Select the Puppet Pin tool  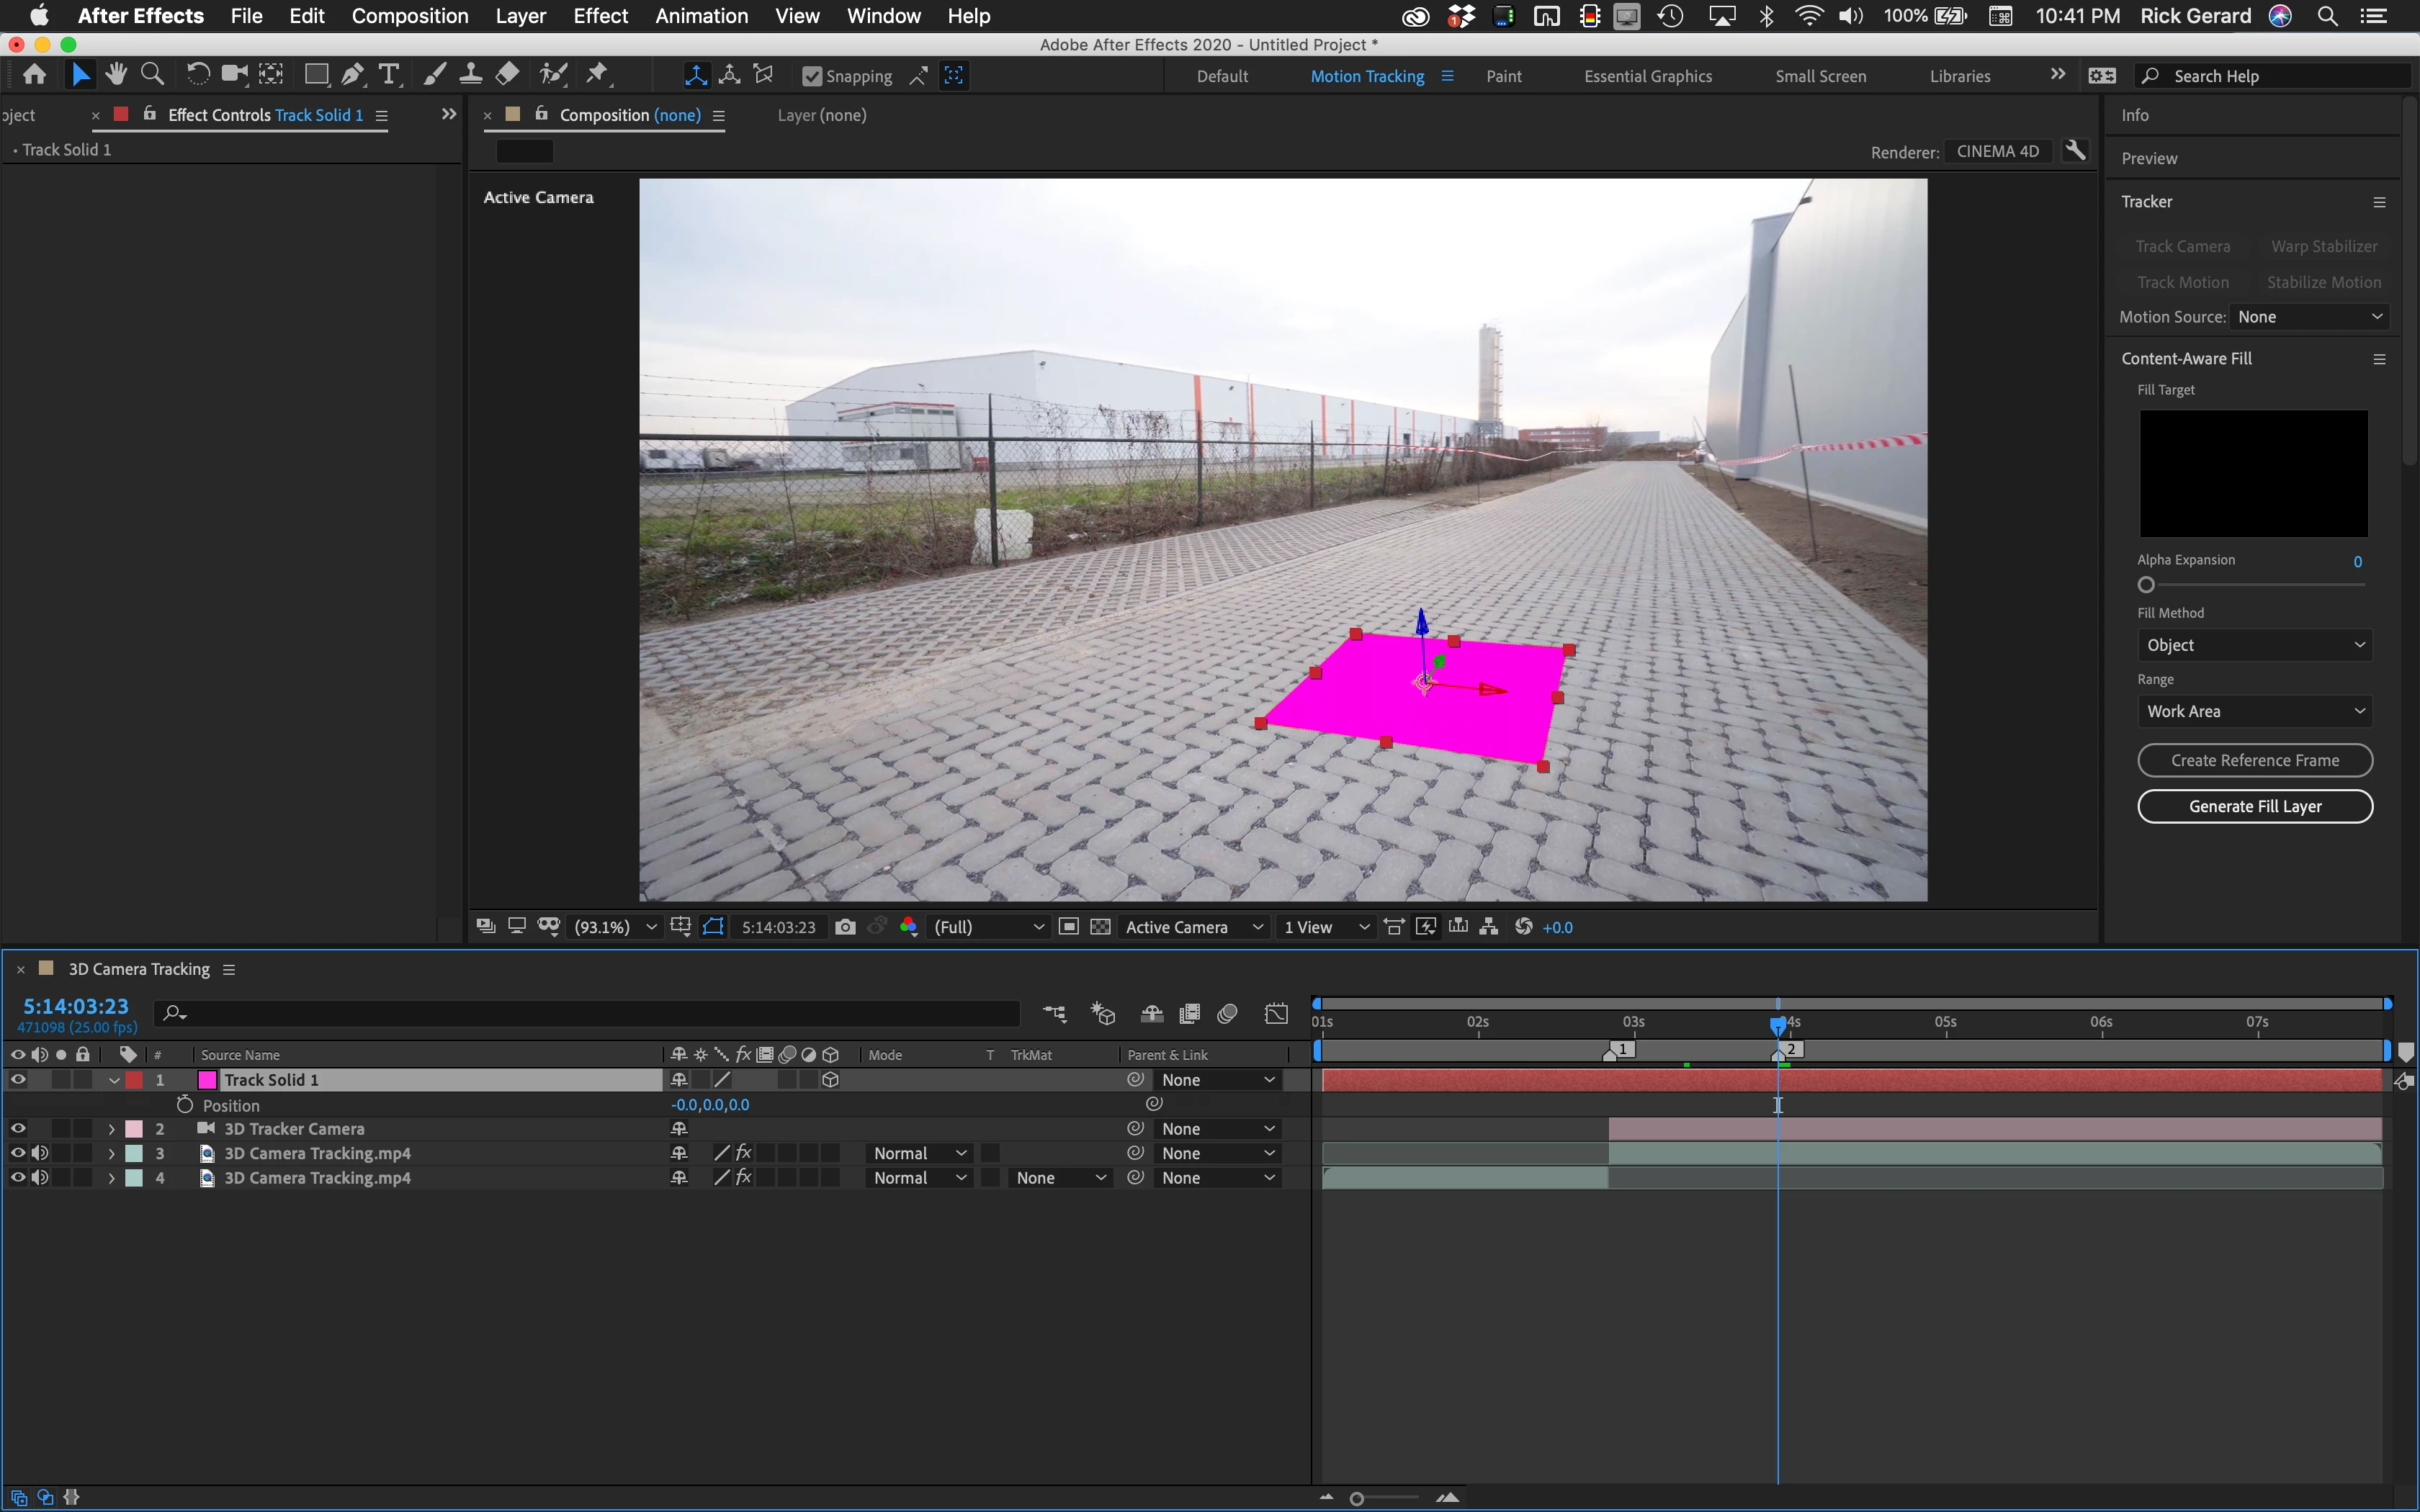pos(597,74)
